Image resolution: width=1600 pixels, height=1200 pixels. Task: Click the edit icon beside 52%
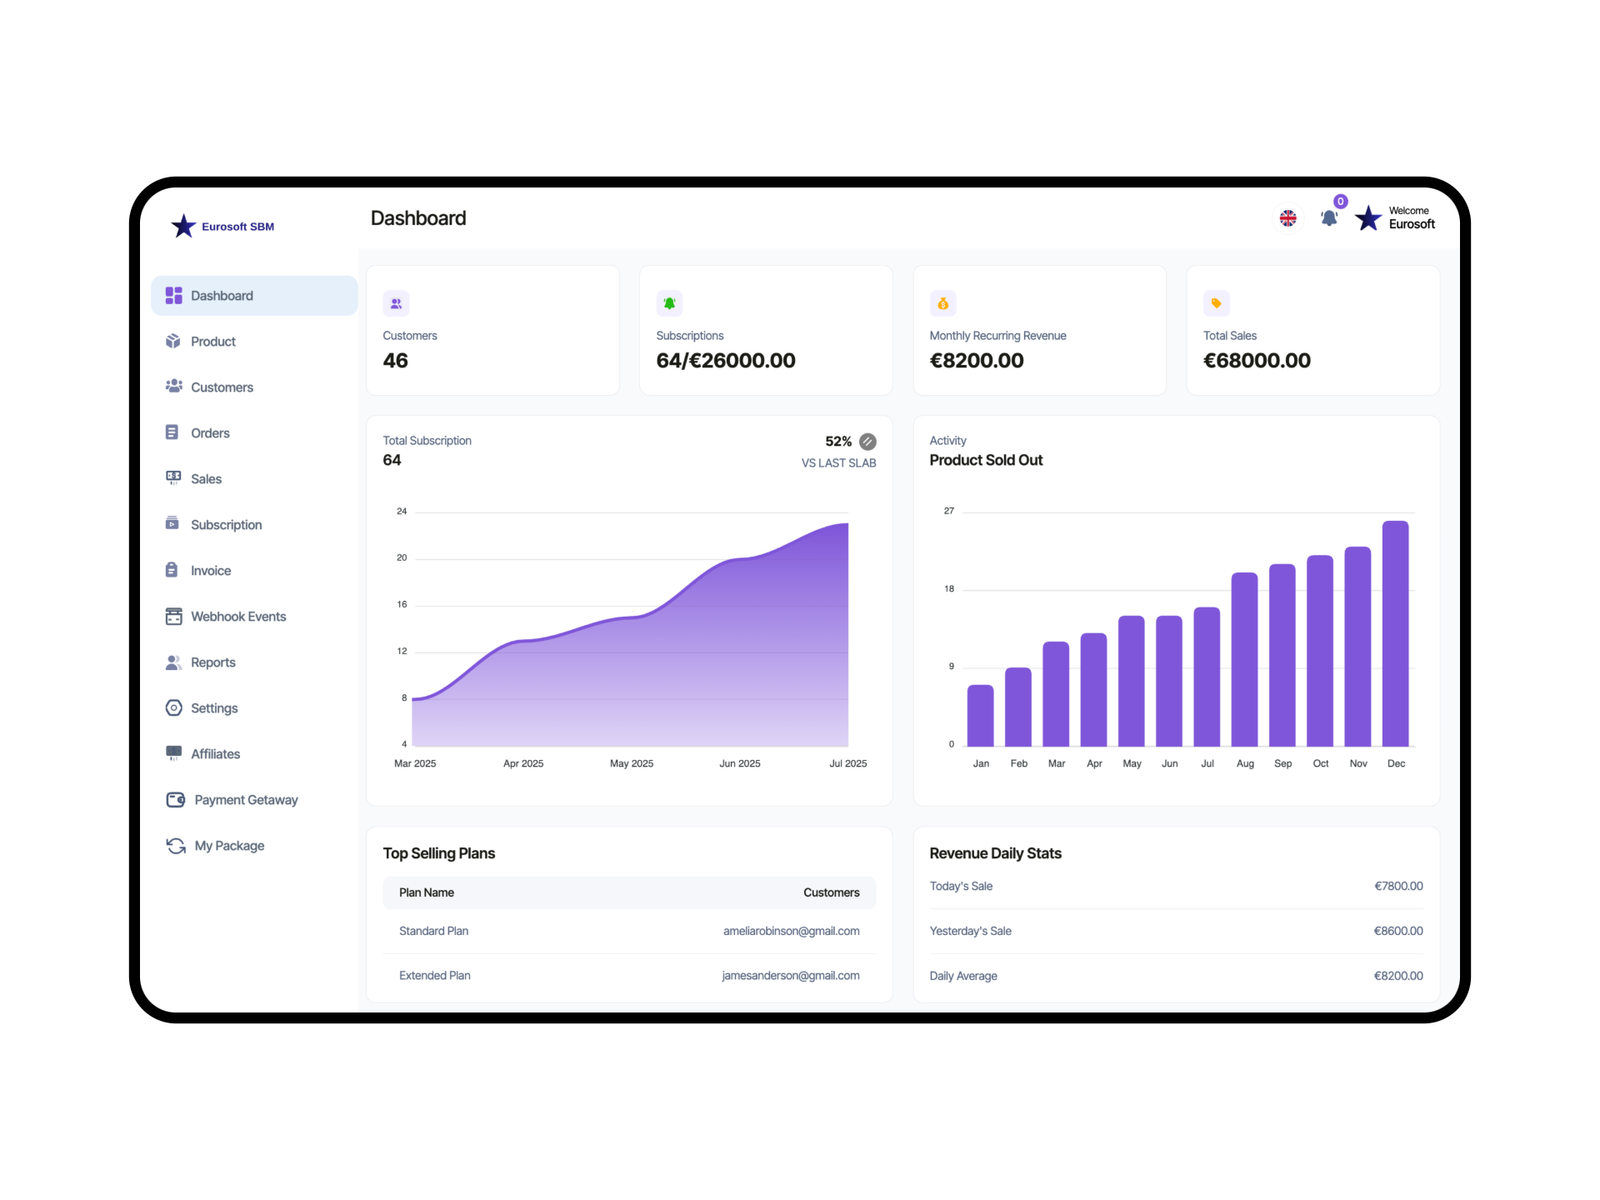tap(868, 441)
